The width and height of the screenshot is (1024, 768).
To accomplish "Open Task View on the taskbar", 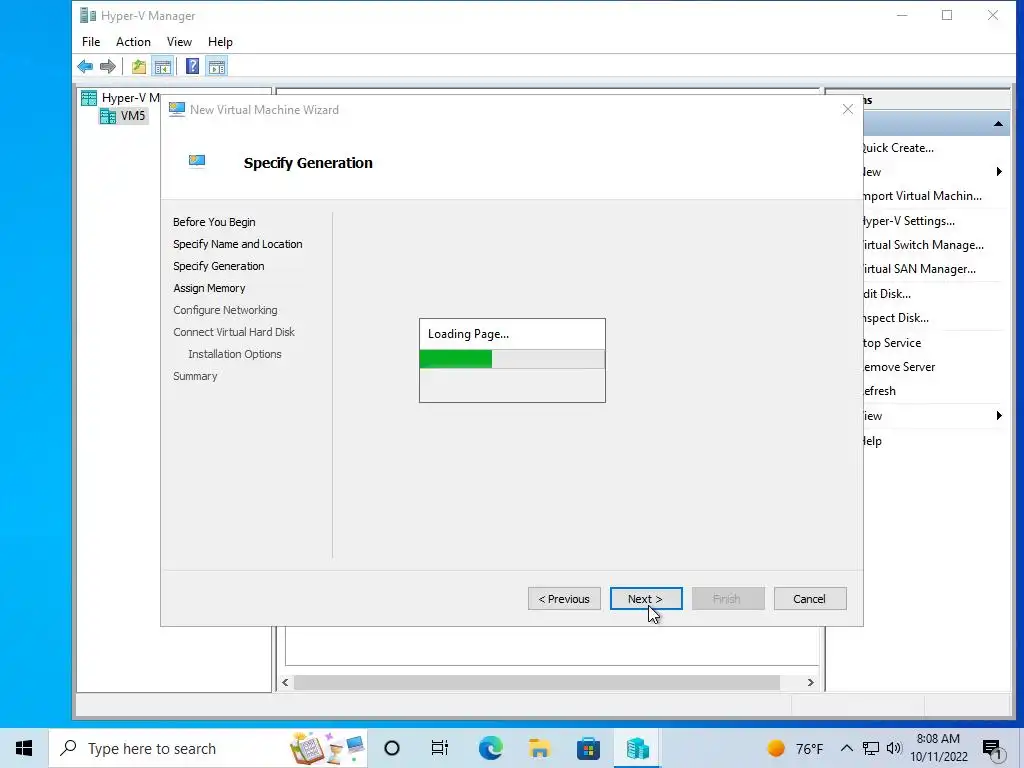I will click(x=440, y=748).
